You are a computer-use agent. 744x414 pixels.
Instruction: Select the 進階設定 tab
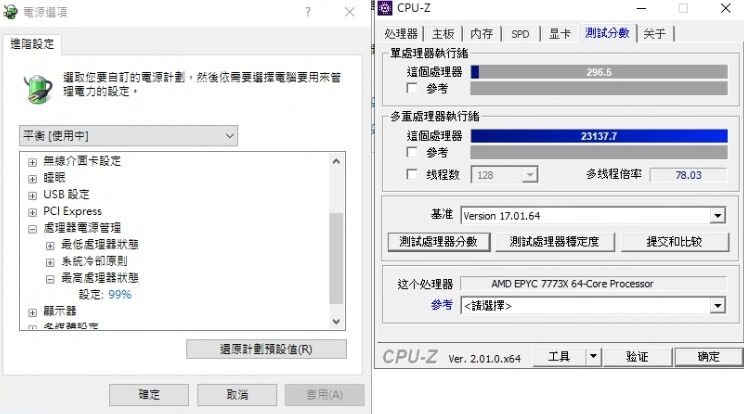click(32, 44)
